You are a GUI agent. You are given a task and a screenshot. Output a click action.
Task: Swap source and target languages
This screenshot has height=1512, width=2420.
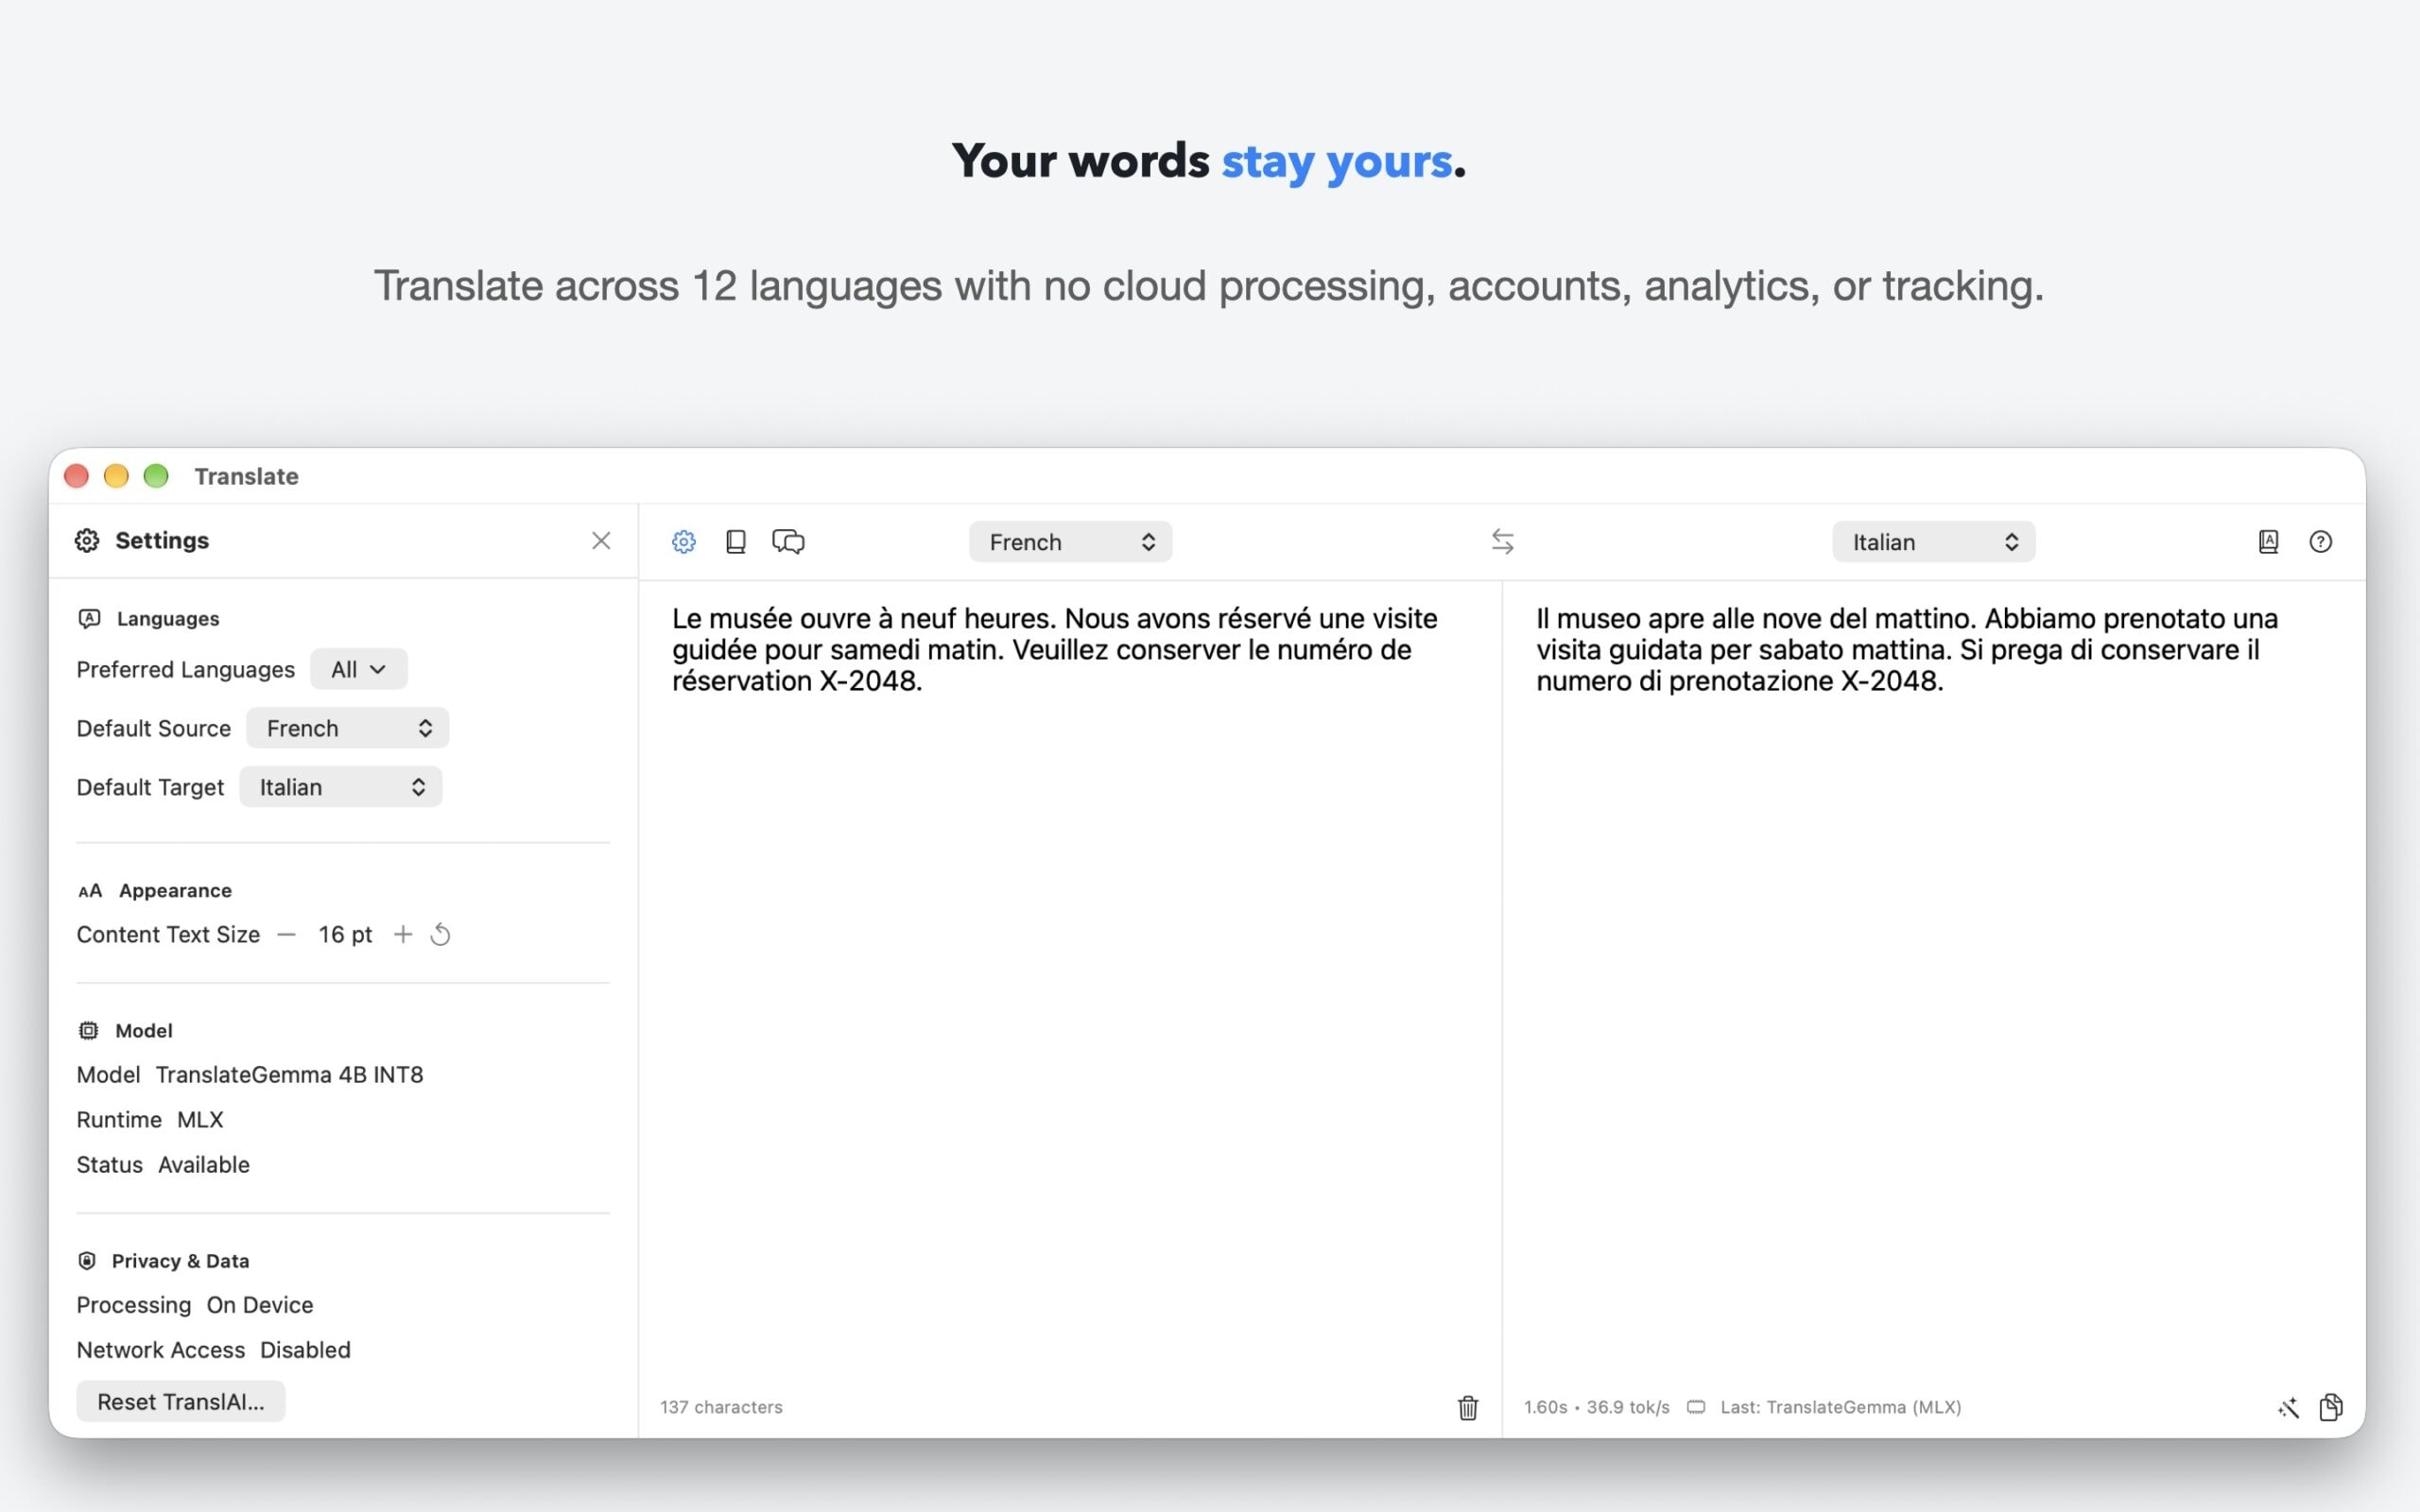(x=1502, y=541)
